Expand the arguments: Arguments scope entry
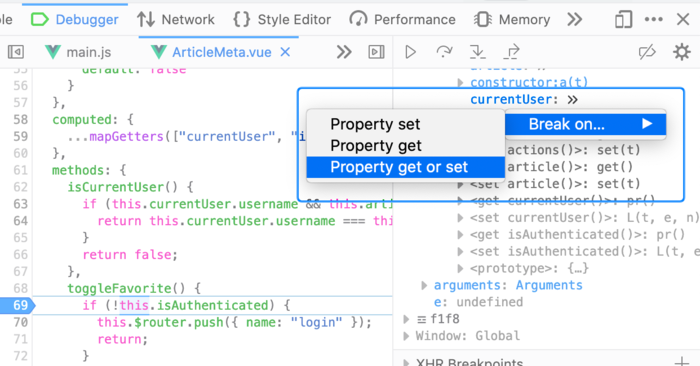The image size is (700, 366). pos(425,285)
